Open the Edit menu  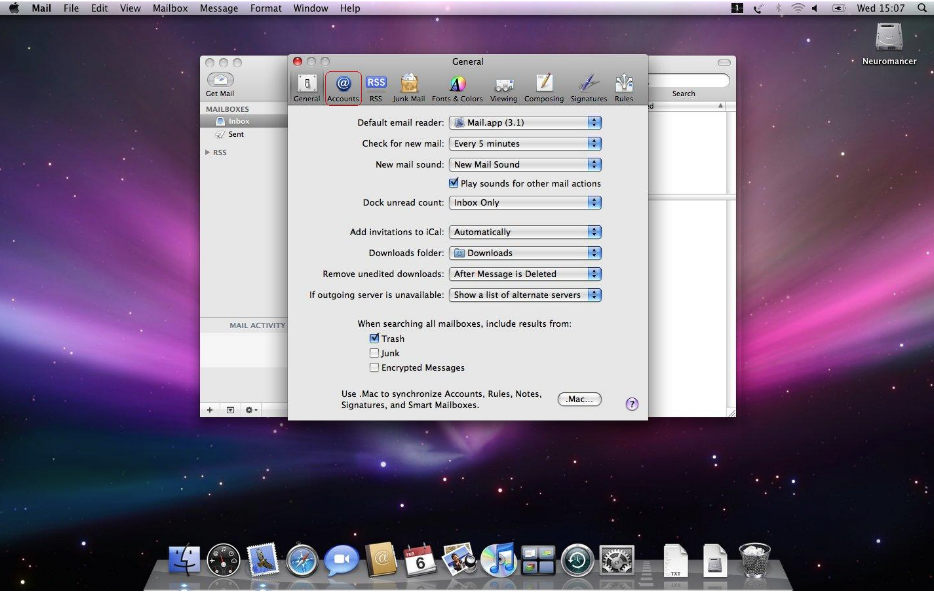tap(99, 8)
